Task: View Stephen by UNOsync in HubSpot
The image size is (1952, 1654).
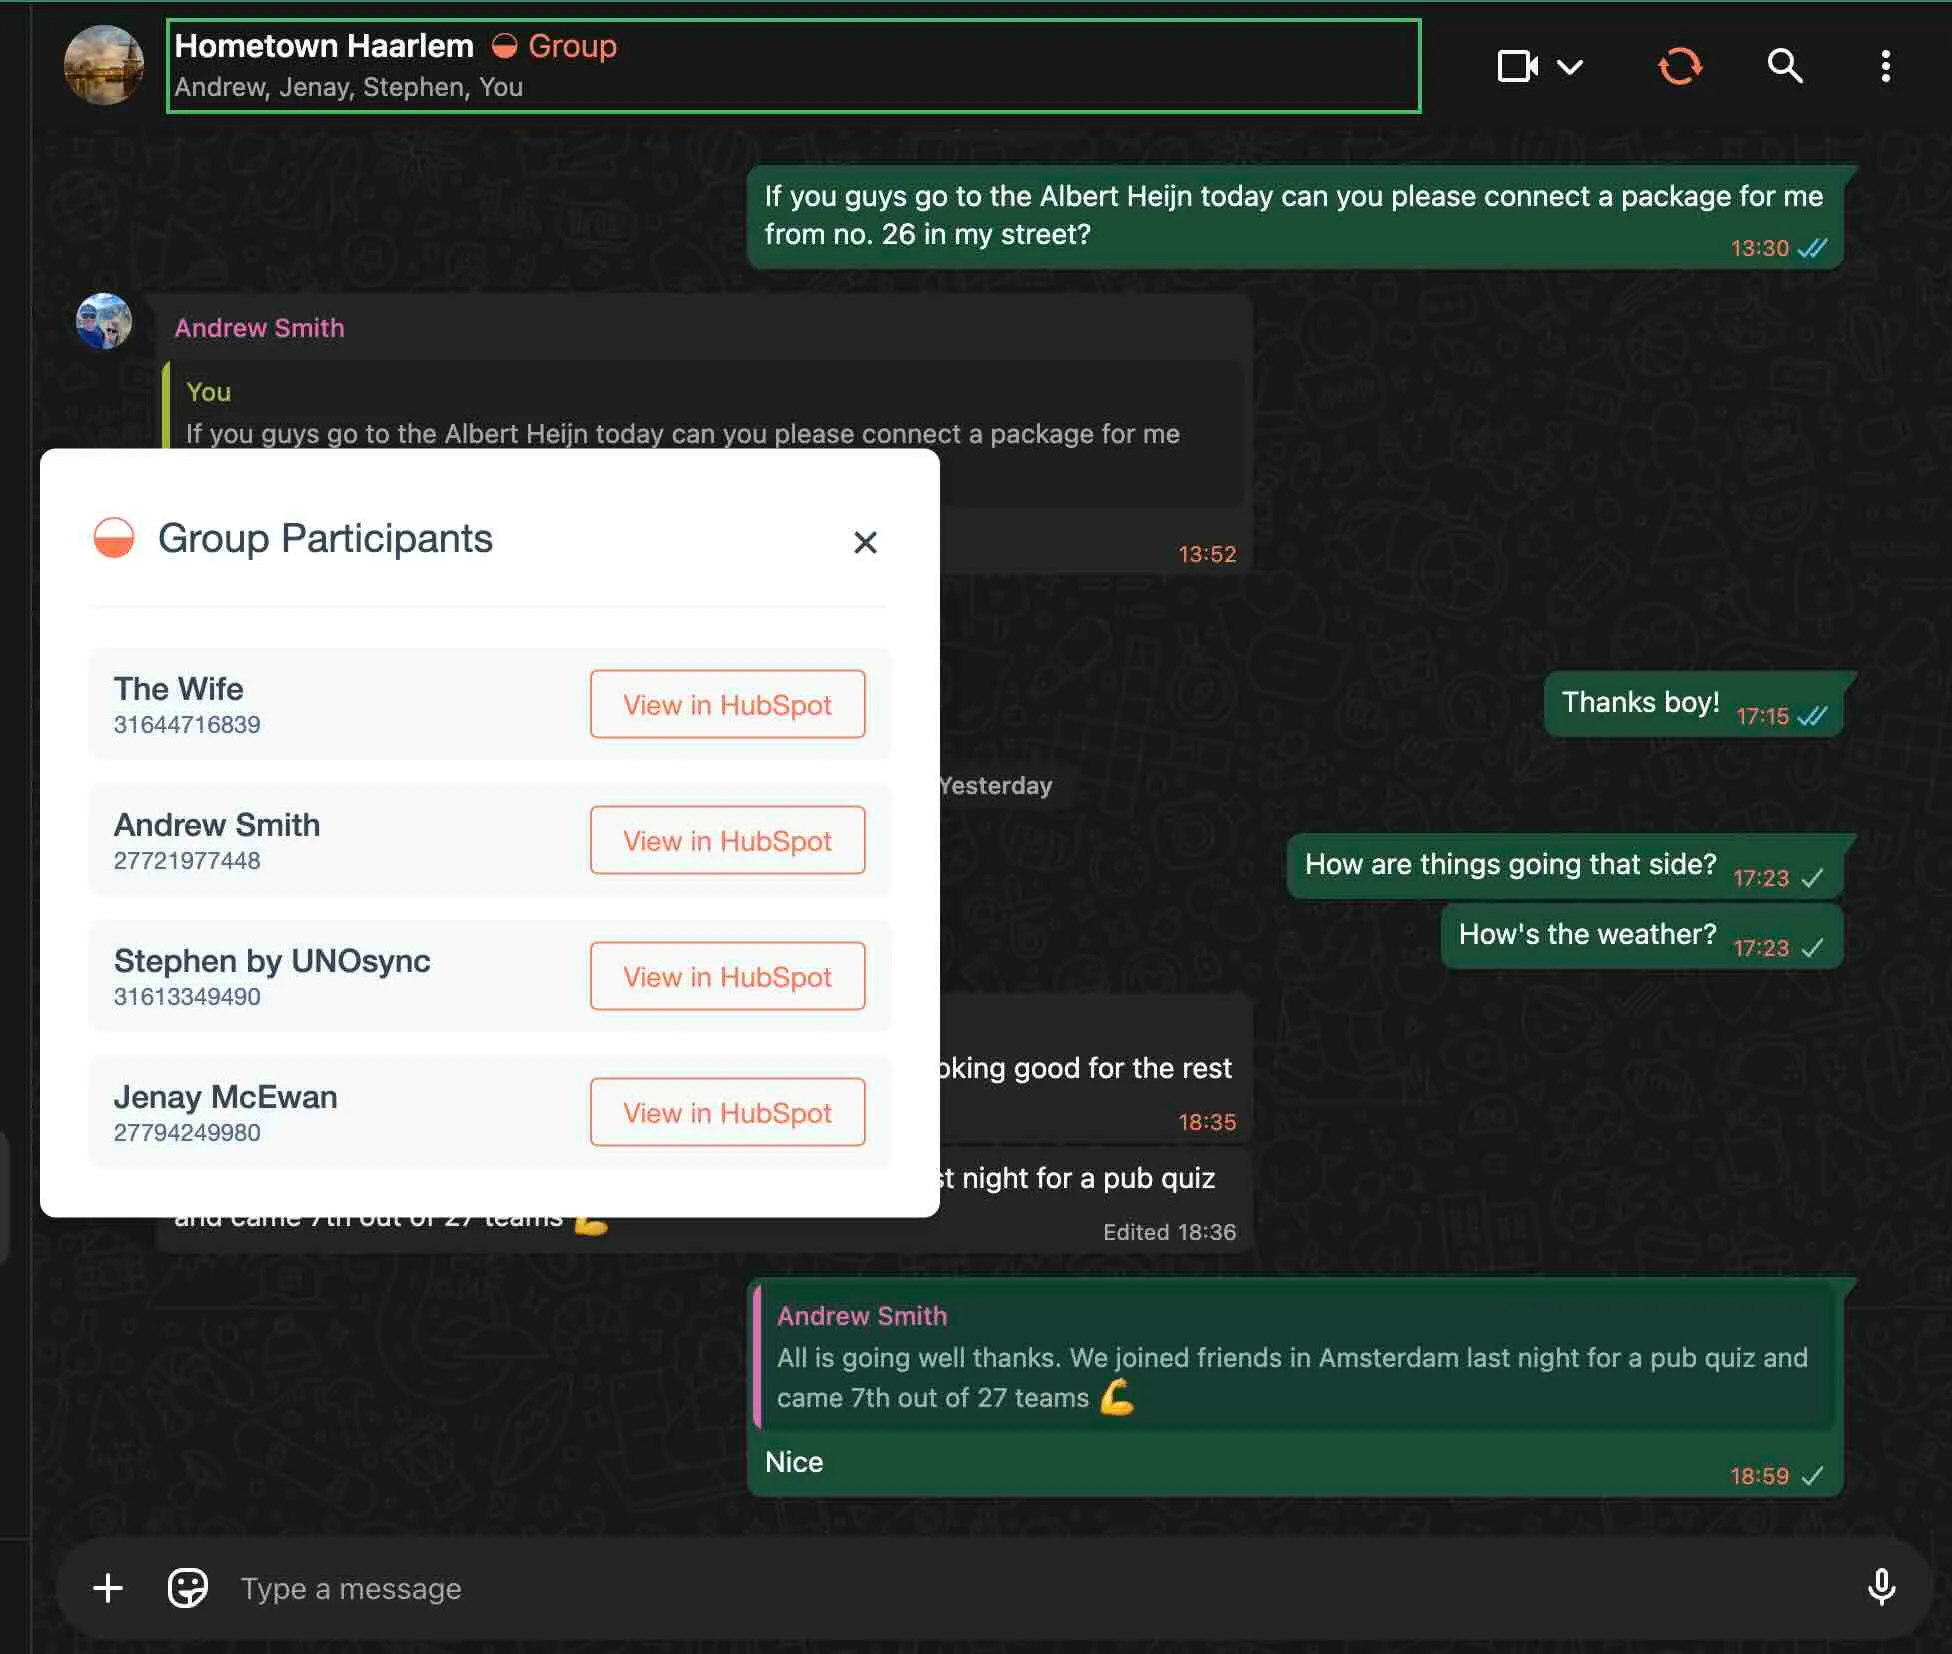Action: pyautogui.click(x=727, y=976)
